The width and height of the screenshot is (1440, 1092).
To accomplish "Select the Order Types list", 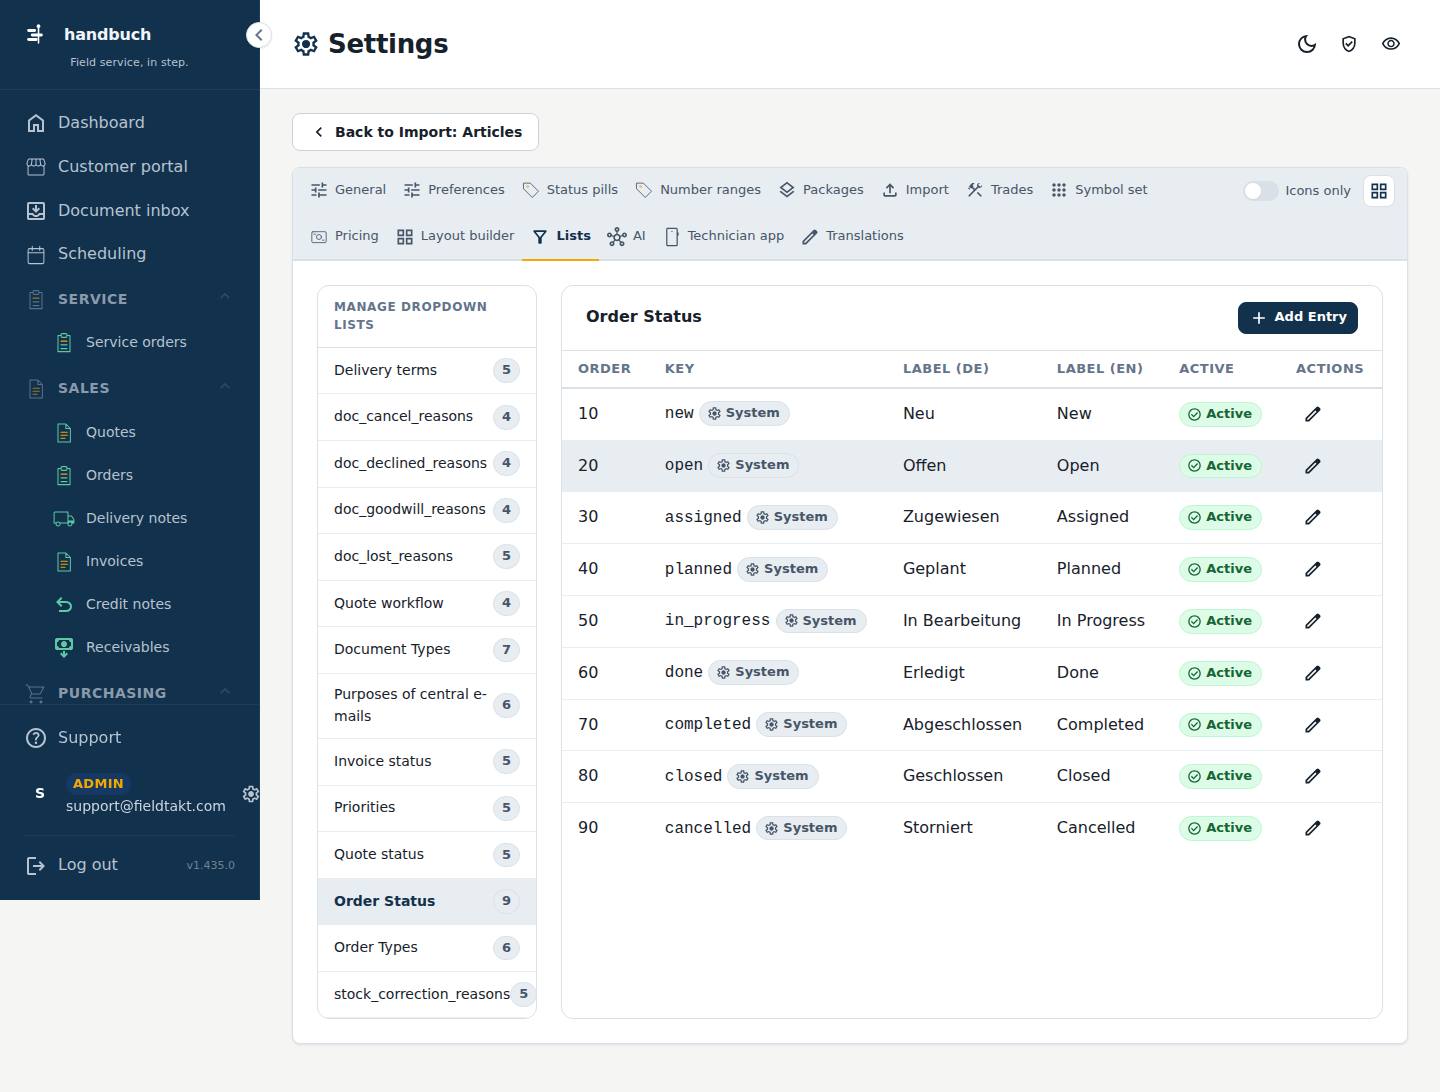I will 427,947.
